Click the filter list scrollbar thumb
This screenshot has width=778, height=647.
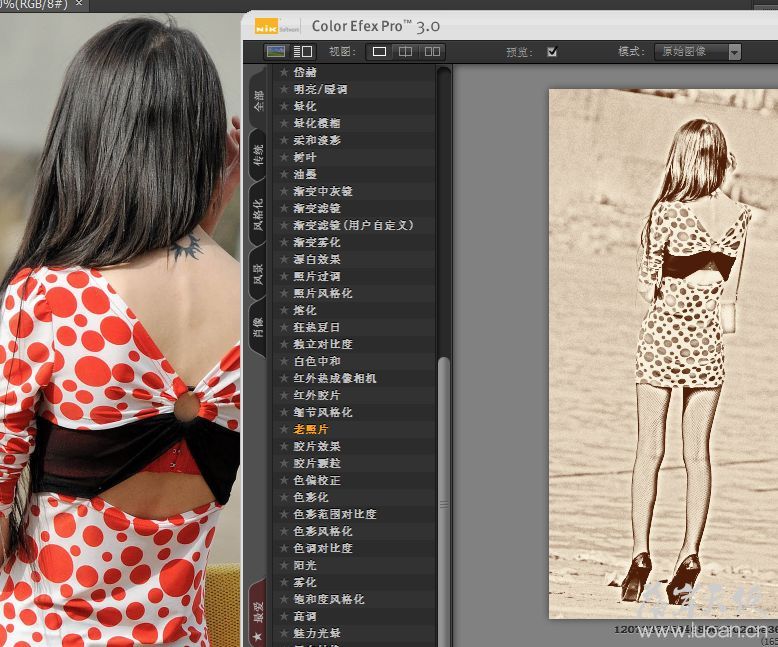pyautogui.click(x=444, y=501)
